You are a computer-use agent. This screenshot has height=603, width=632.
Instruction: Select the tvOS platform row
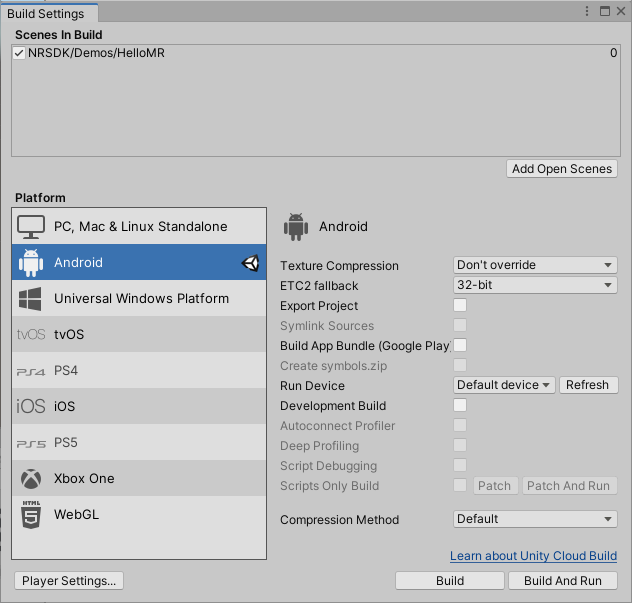[139, 334]
